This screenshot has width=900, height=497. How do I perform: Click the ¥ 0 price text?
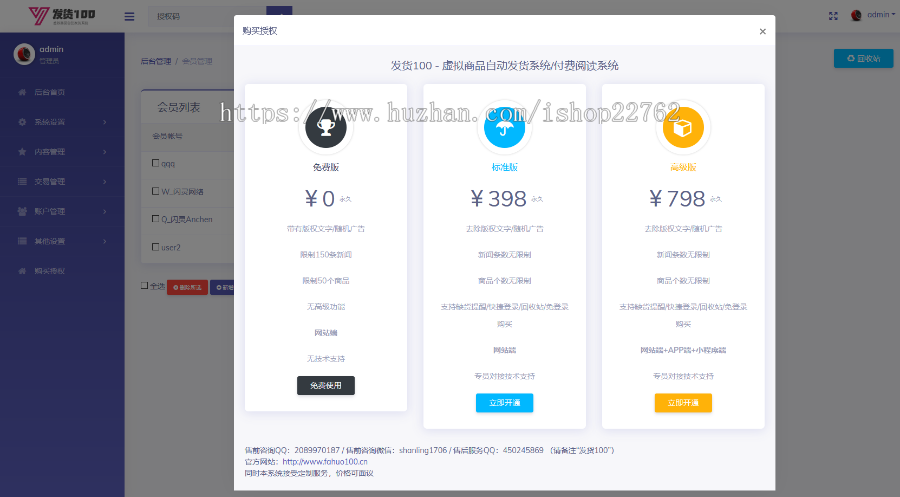[320, 199]
